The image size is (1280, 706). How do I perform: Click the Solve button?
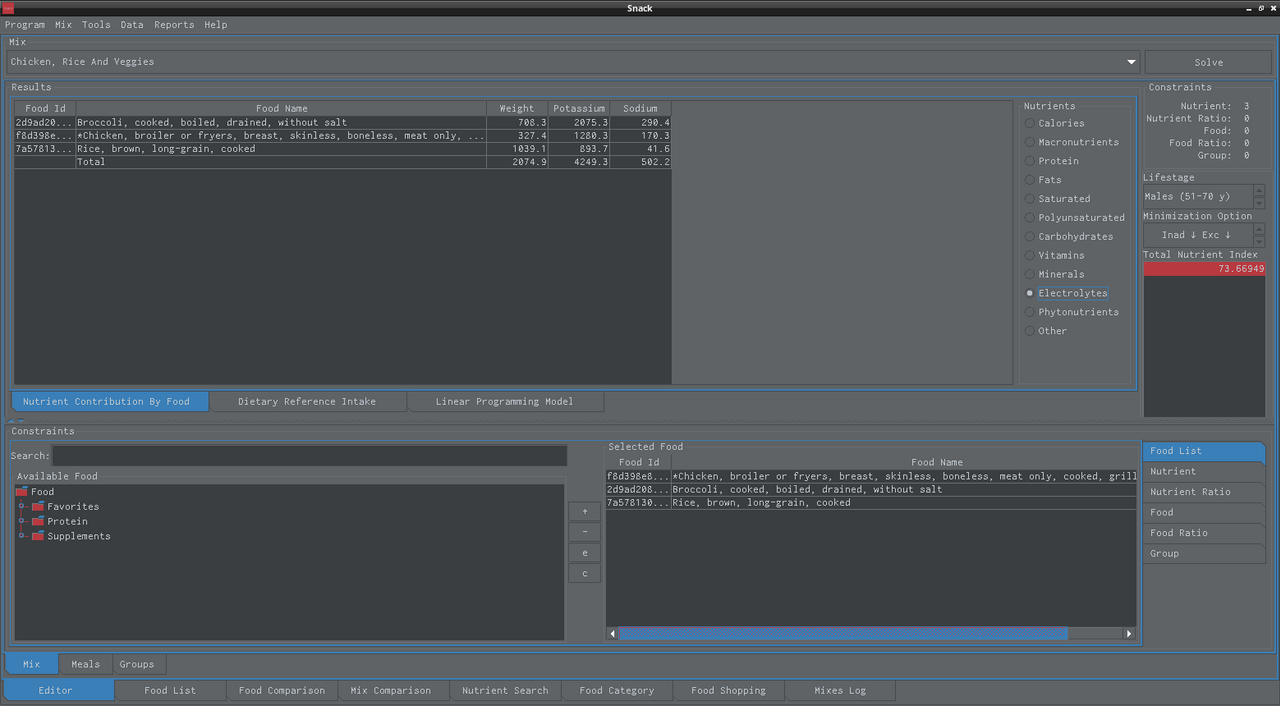click(1208, 62)
